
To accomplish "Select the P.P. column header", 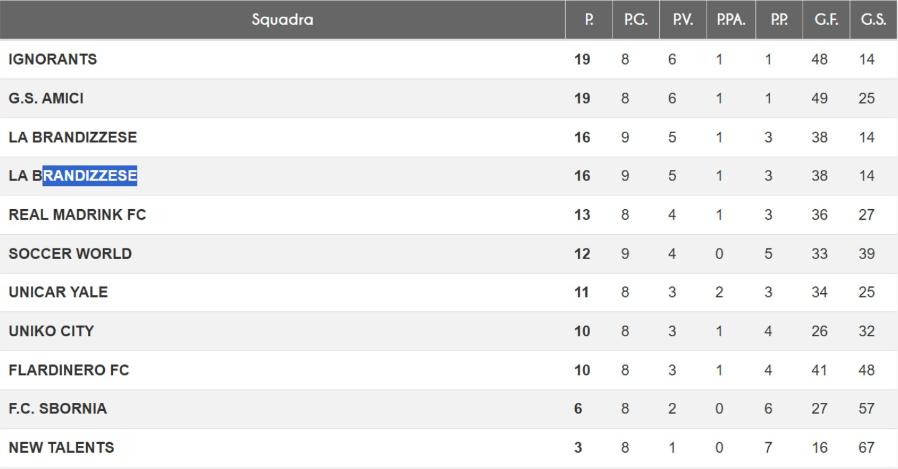I will tap(779, 20).
